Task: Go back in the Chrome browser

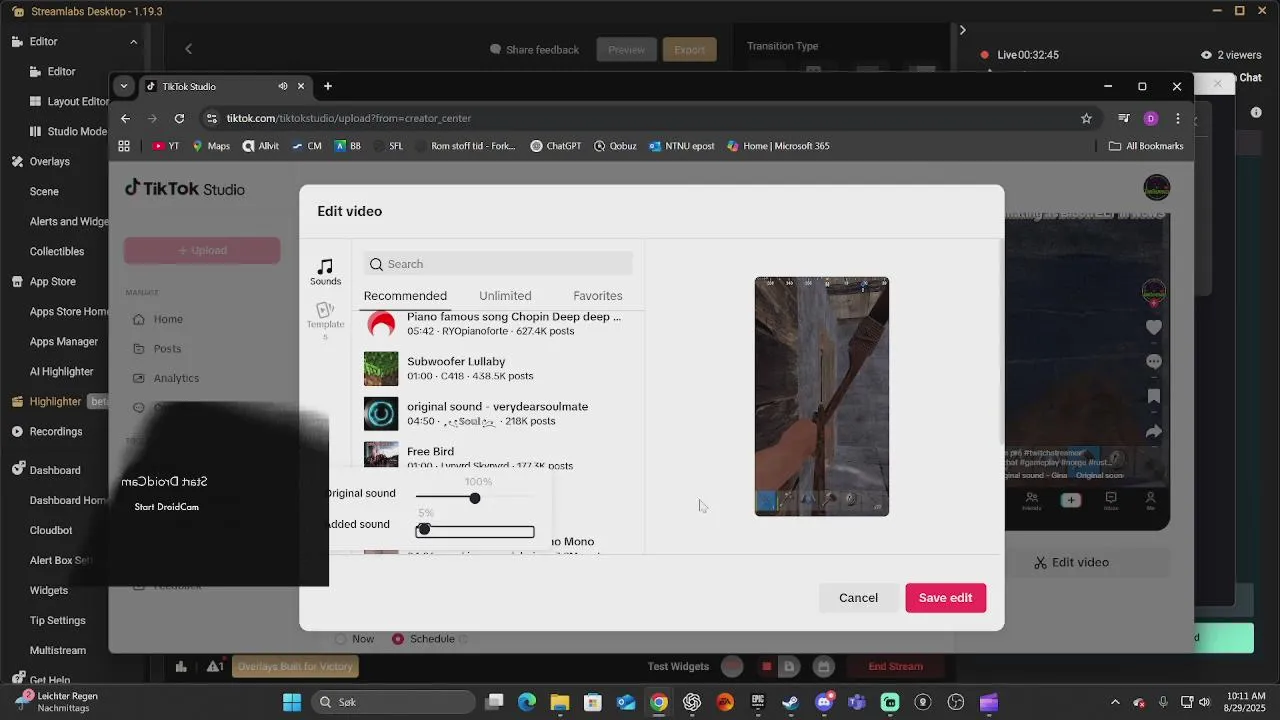Action: point(125,118)
